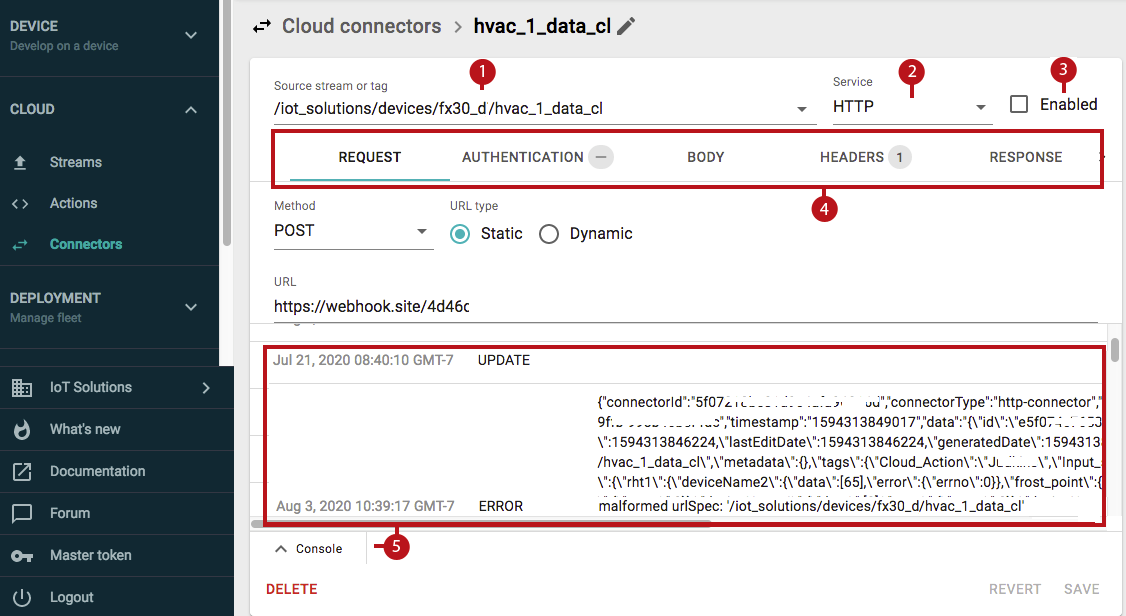1126x616 pixels.
Task: Click the Headers tab count badge
Action: coord(899,157)
